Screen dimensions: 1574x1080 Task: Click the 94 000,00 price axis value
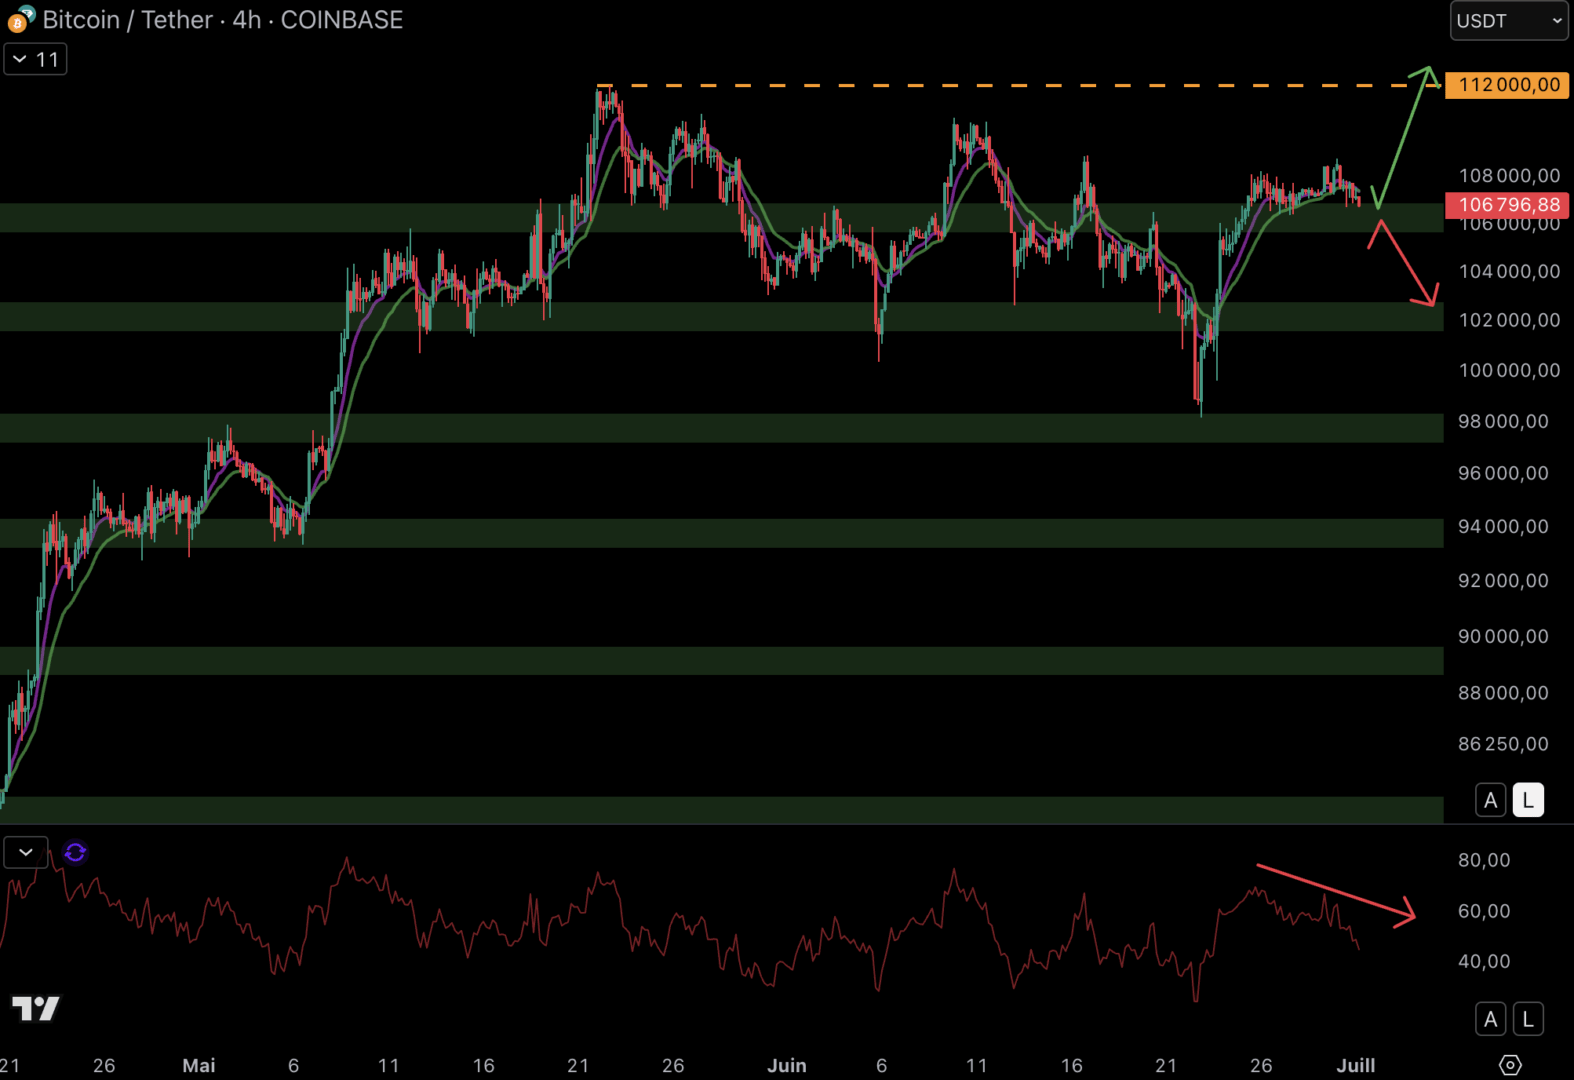coord(1503,526)
